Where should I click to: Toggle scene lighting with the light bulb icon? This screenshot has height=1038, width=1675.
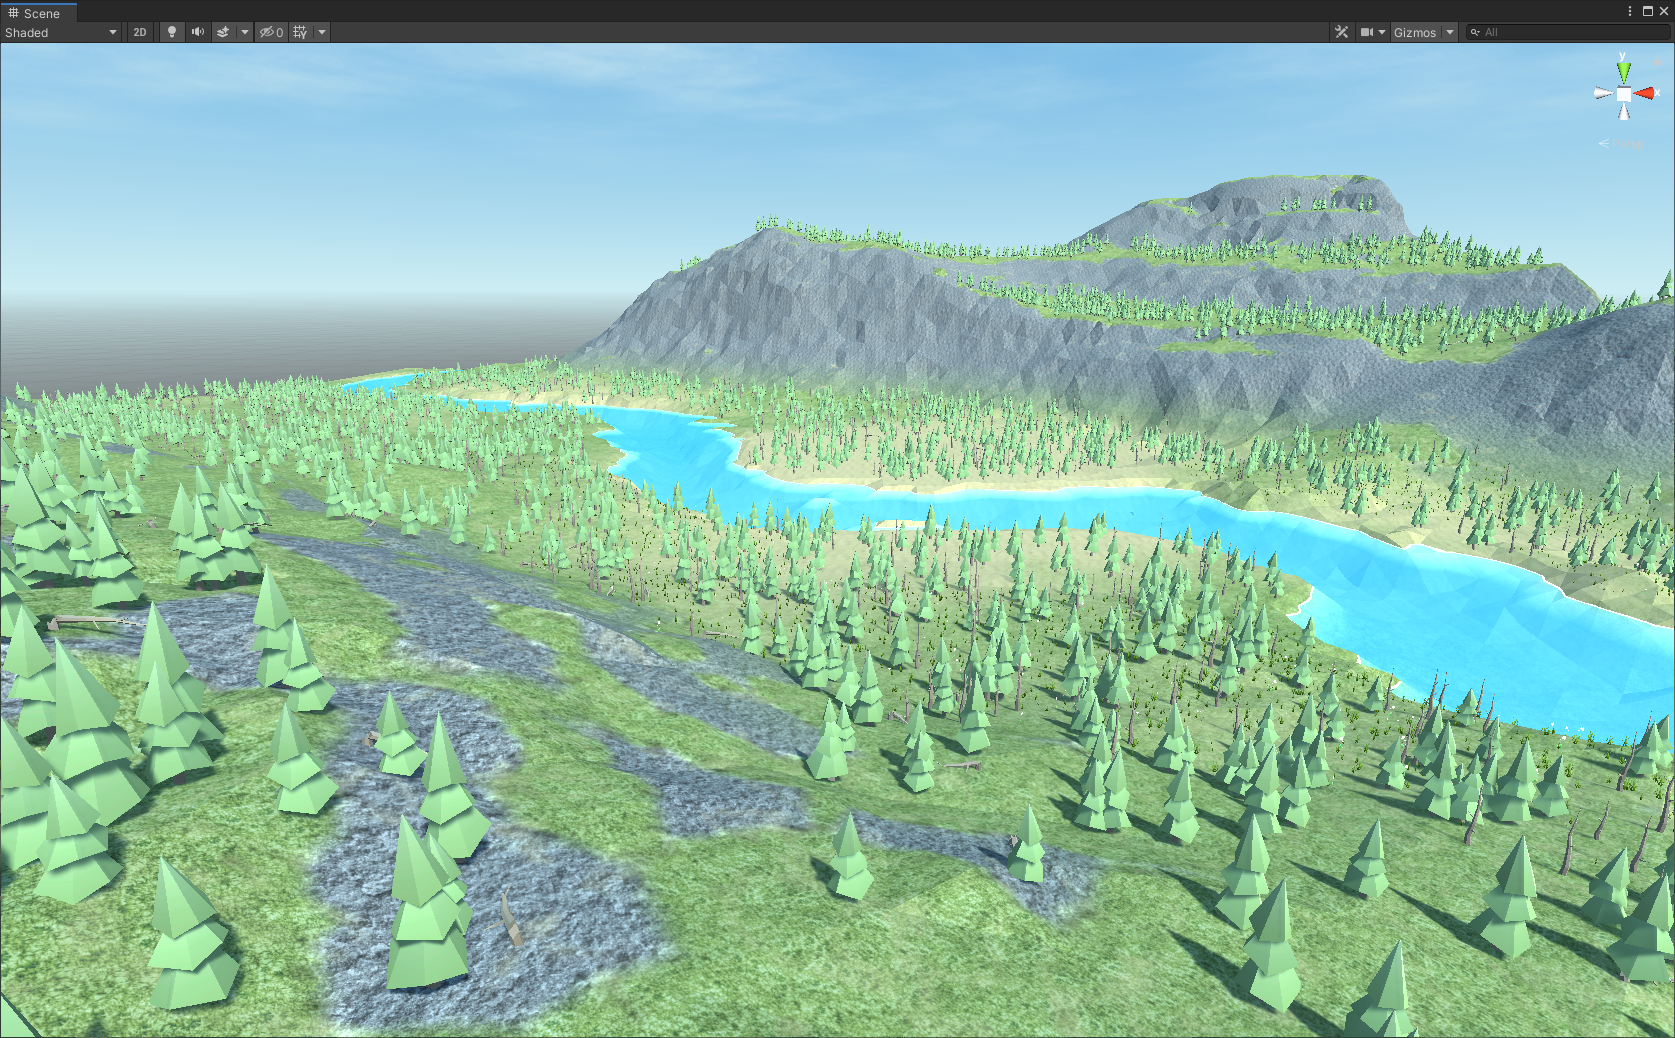point(171,32)
